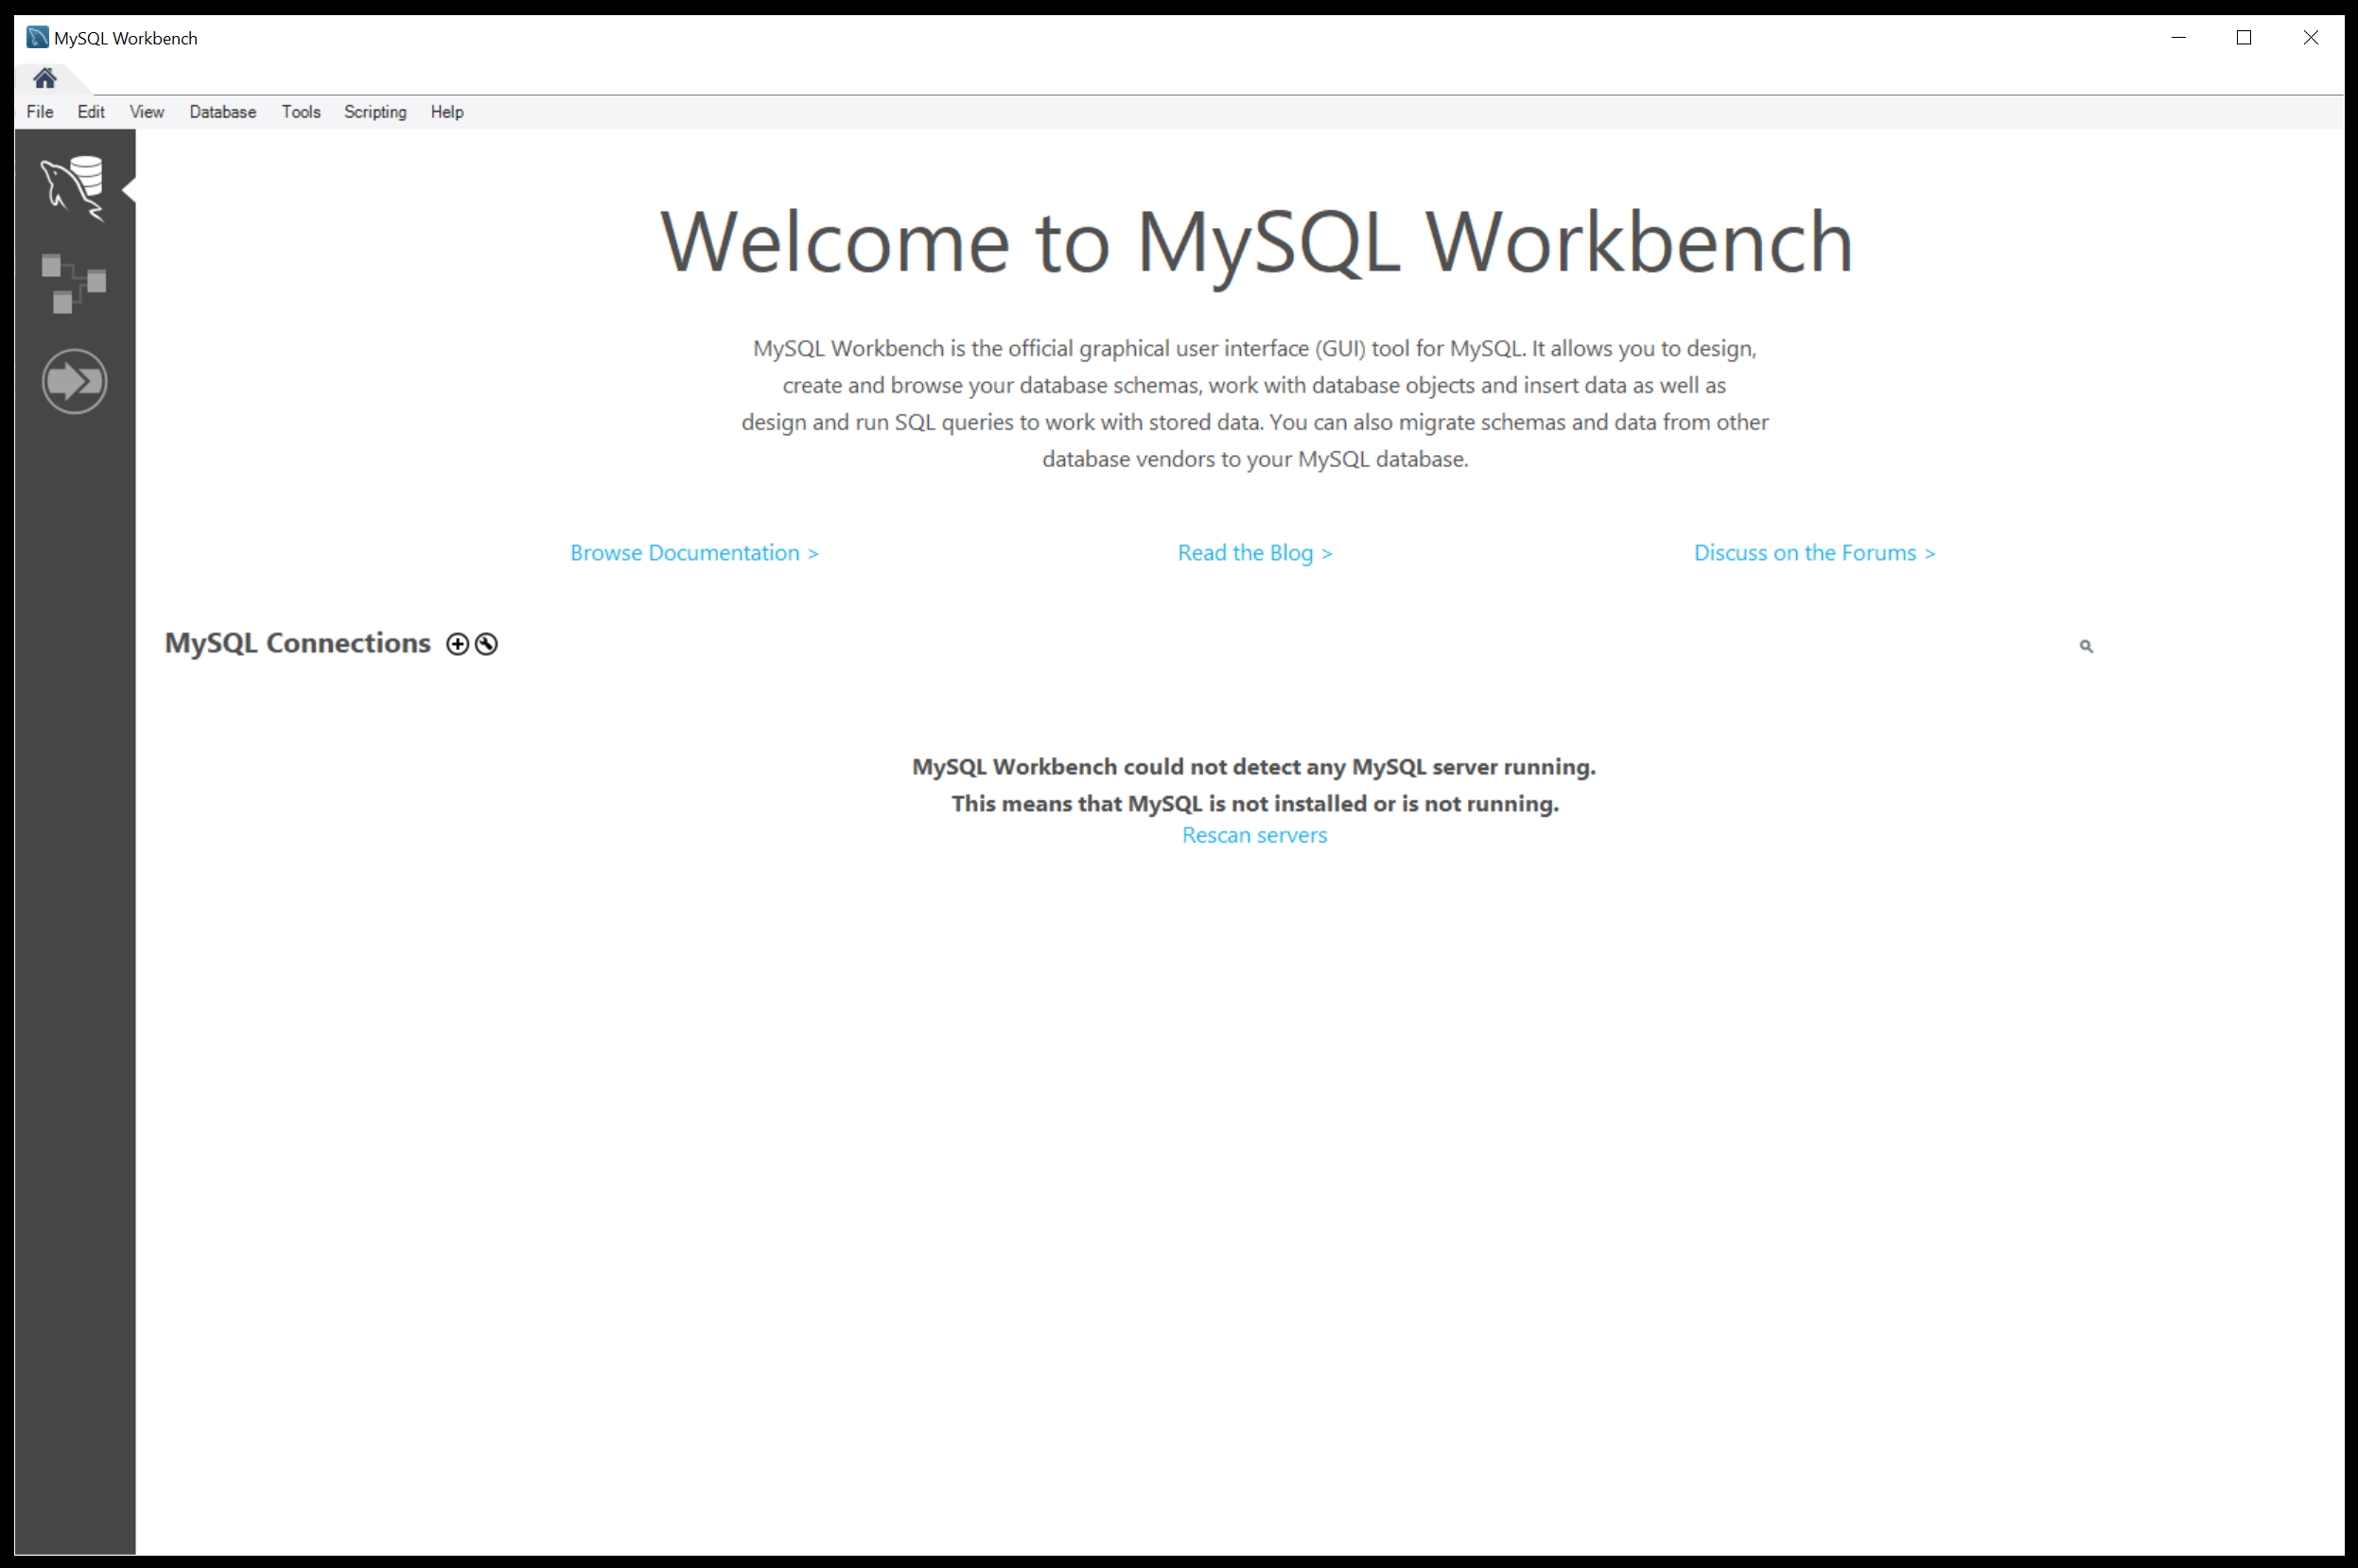The width and height of the screenshot is (2358, 1568).
Task: Click Read the Blog link
Action: pos(1254,553)
